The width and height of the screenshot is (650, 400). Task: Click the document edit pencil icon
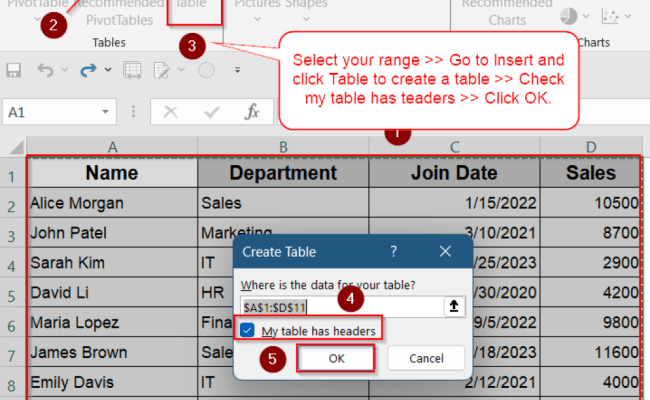point(162,70)
